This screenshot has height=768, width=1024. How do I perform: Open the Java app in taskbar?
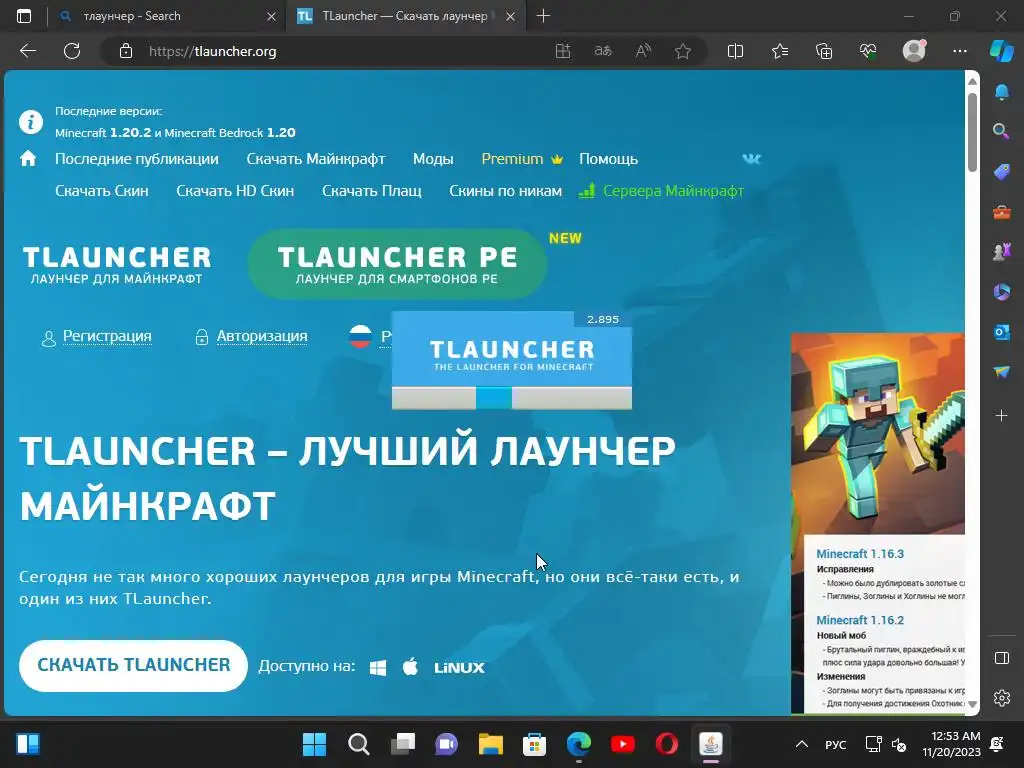pyautogui.click(x=711, y=744)
